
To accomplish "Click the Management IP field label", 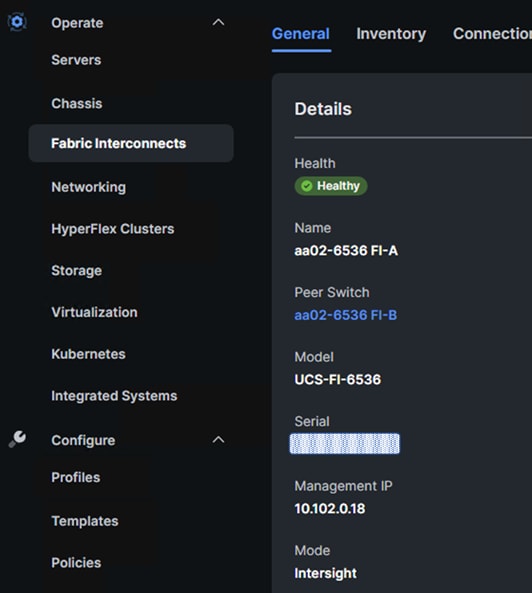I will [x=343, y=486].
